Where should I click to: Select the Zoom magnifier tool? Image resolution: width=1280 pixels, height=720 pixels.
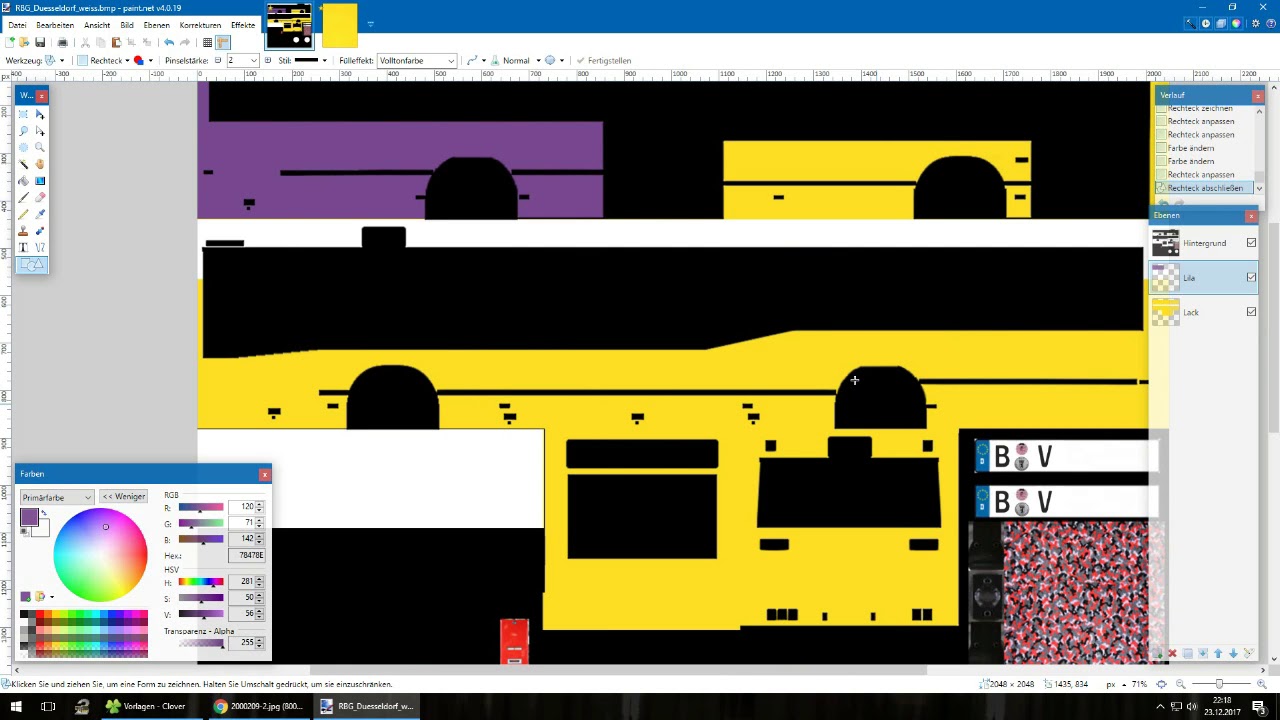pyautogui.click(x=40, y=148)
